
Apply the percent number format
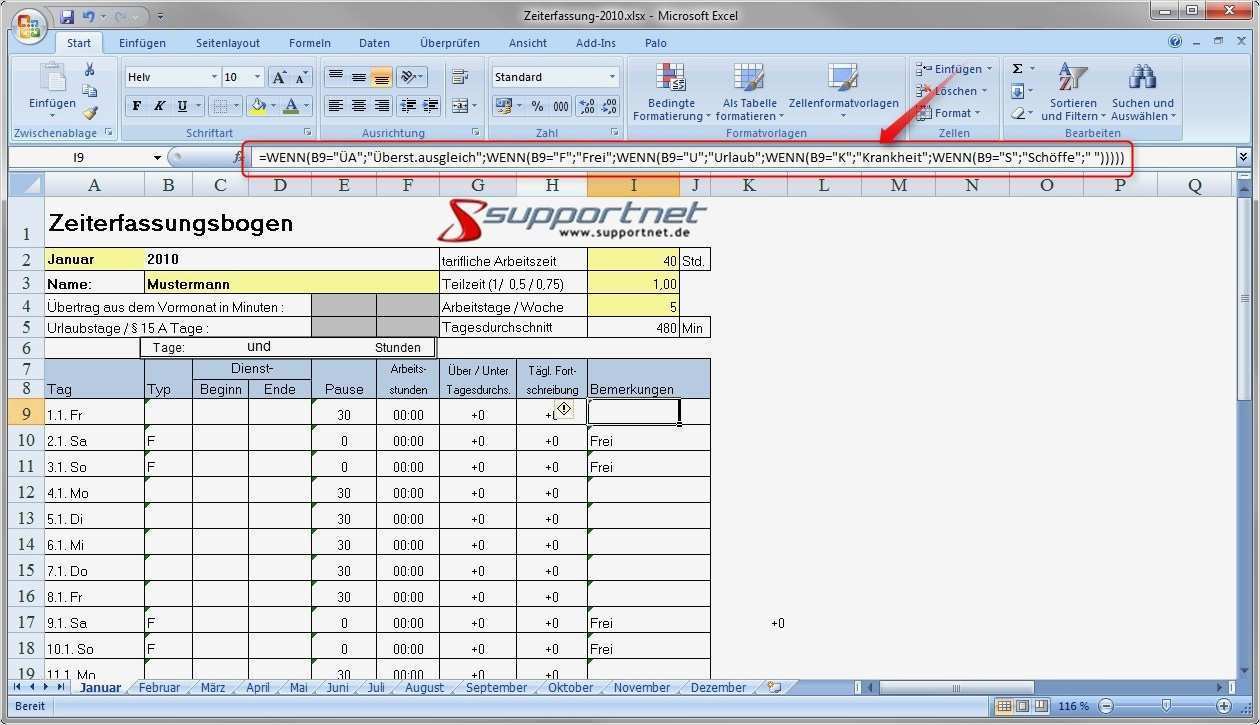(536, 107)
